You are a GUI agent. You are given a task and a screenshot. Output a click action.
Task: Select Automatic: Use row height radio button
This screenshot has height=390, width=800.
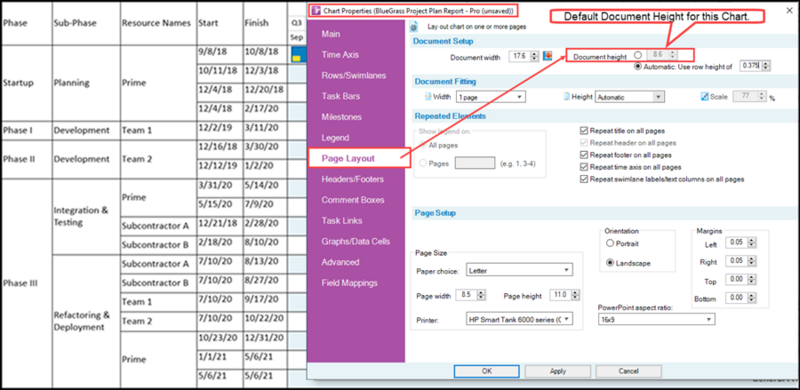(x=637, y=66)
